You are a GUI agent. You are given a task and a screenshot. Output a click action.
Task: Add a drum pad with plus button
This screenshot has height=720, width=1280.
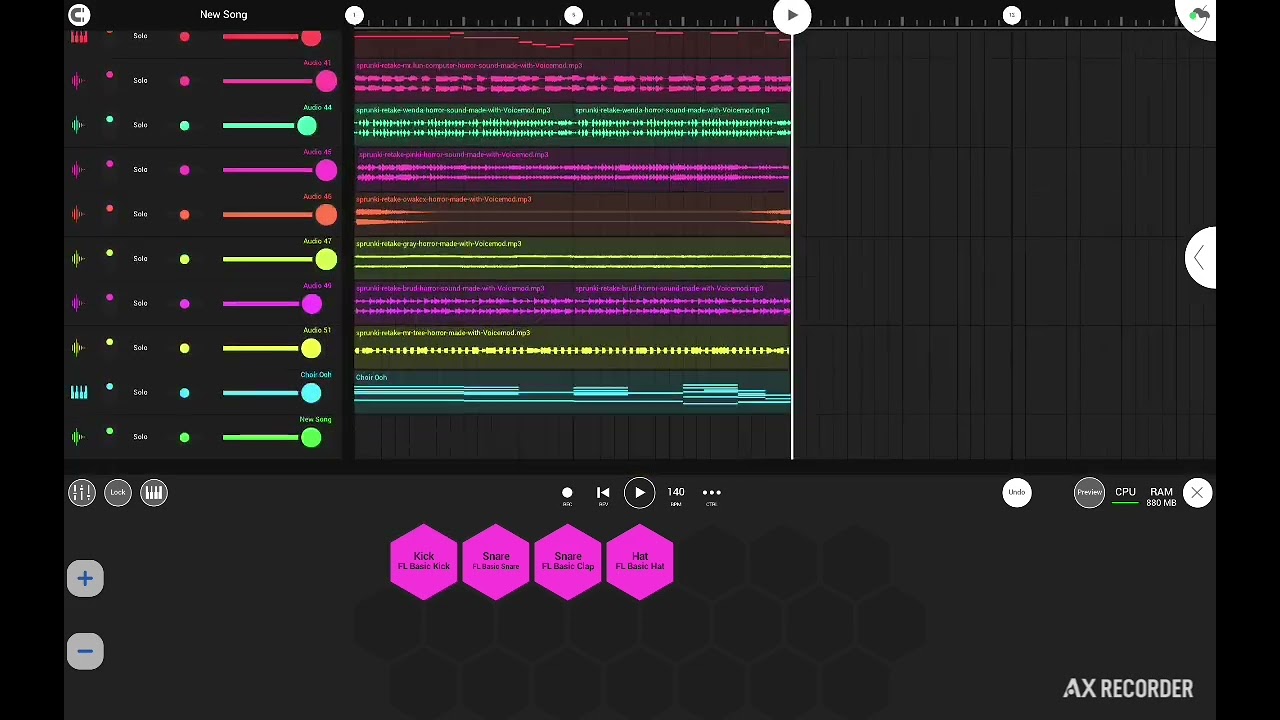coord(85,579)
